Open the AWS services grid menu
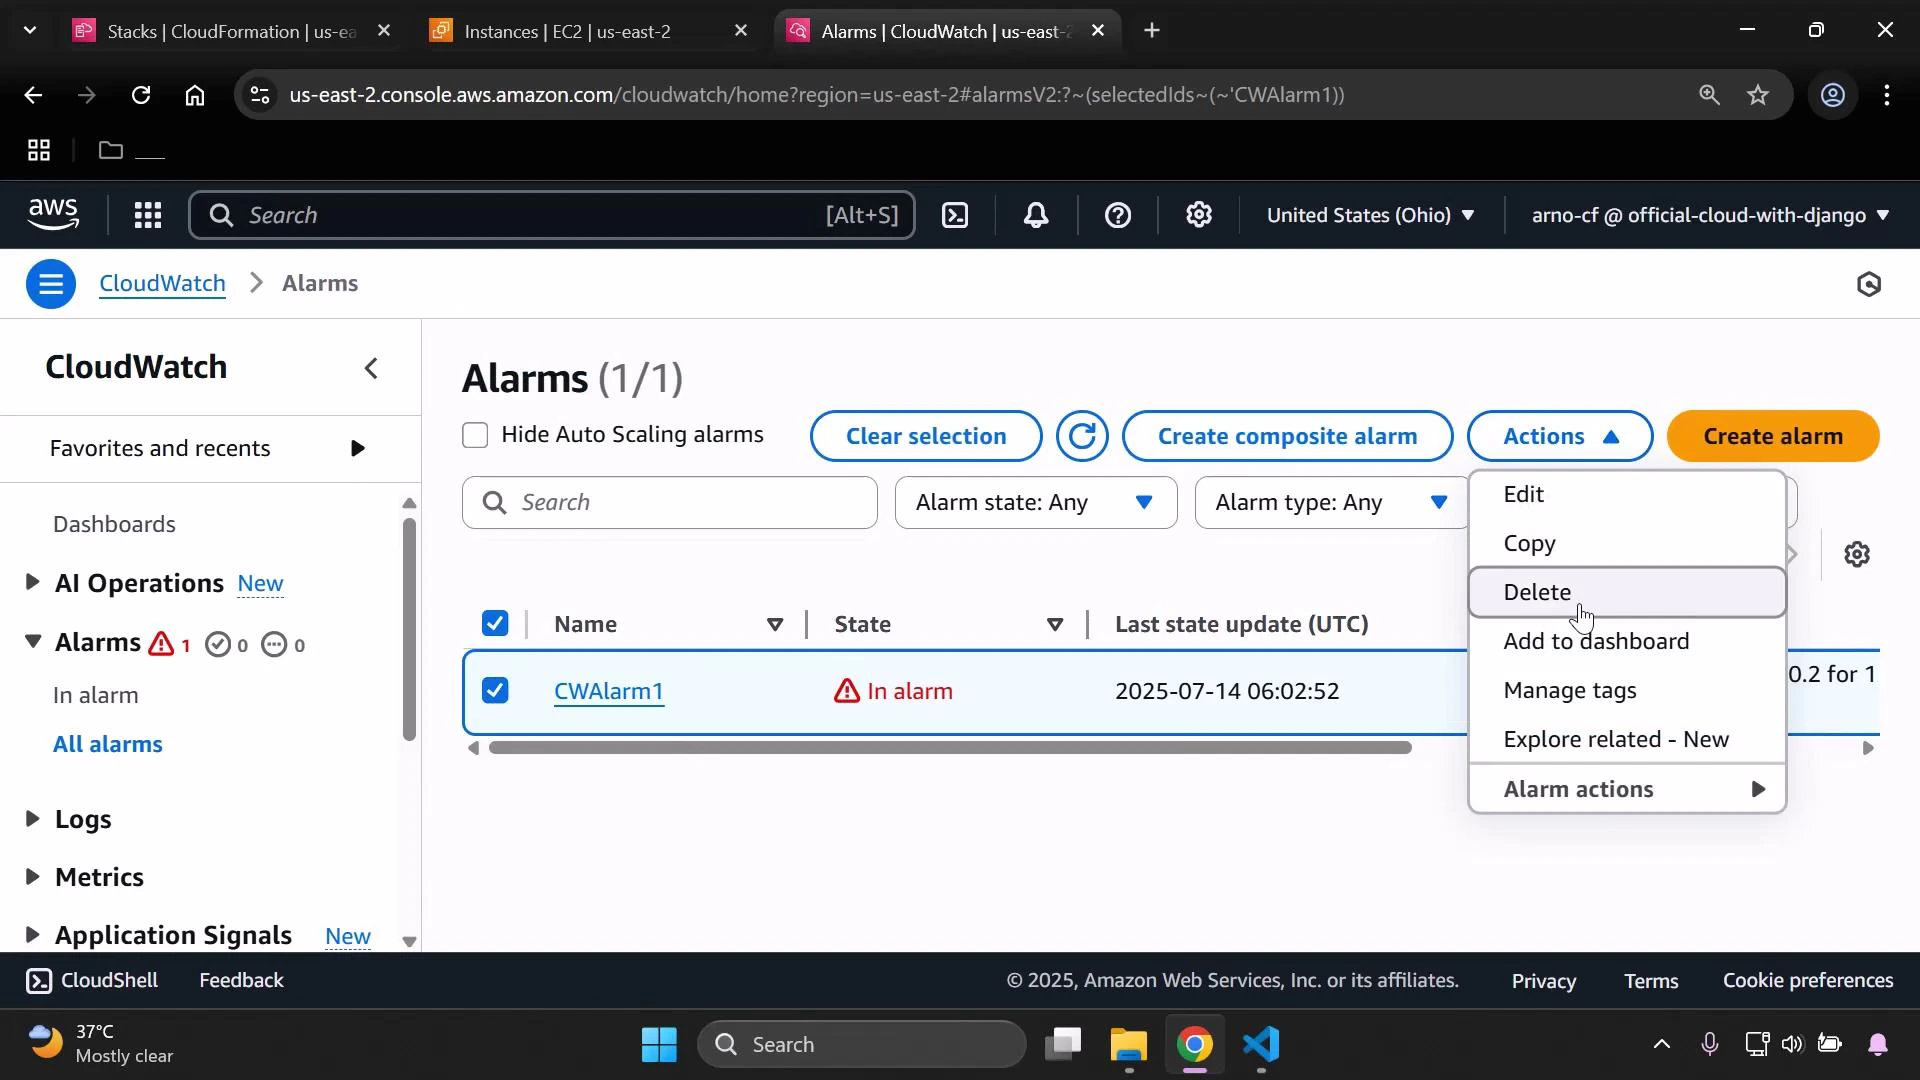 point(147,214)
